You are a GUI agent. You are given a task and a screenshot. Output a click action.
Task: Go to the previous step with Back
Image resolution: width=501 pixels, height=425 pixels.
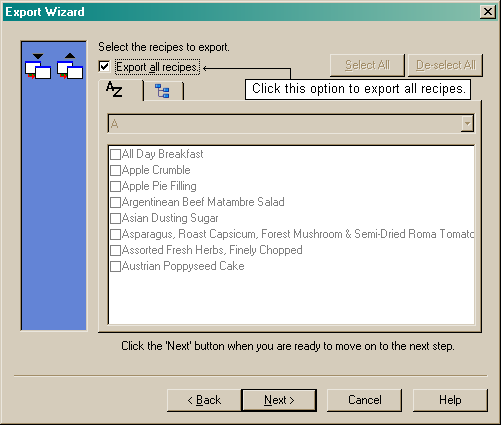tap(204, 400)
